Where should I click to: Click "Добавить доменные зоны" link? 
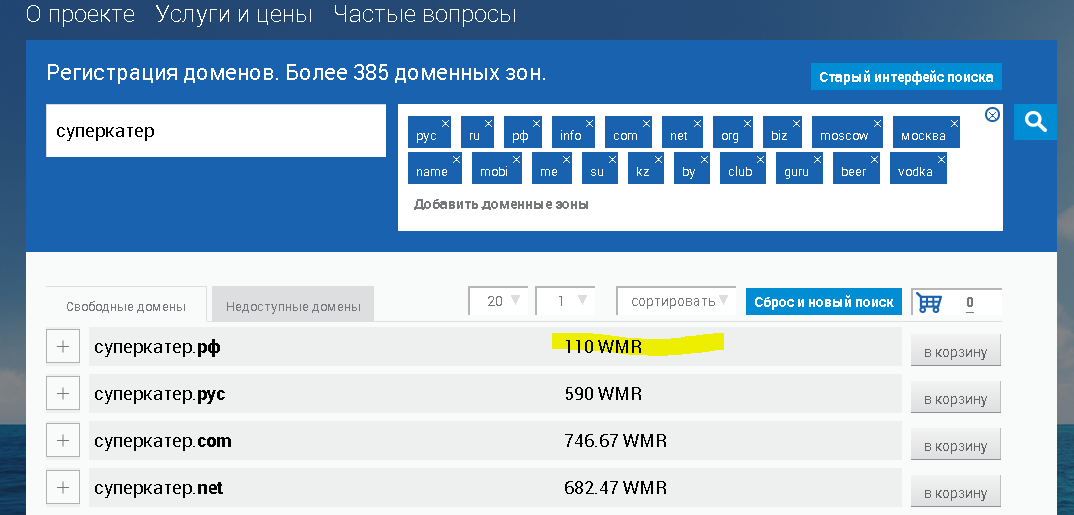501,204
